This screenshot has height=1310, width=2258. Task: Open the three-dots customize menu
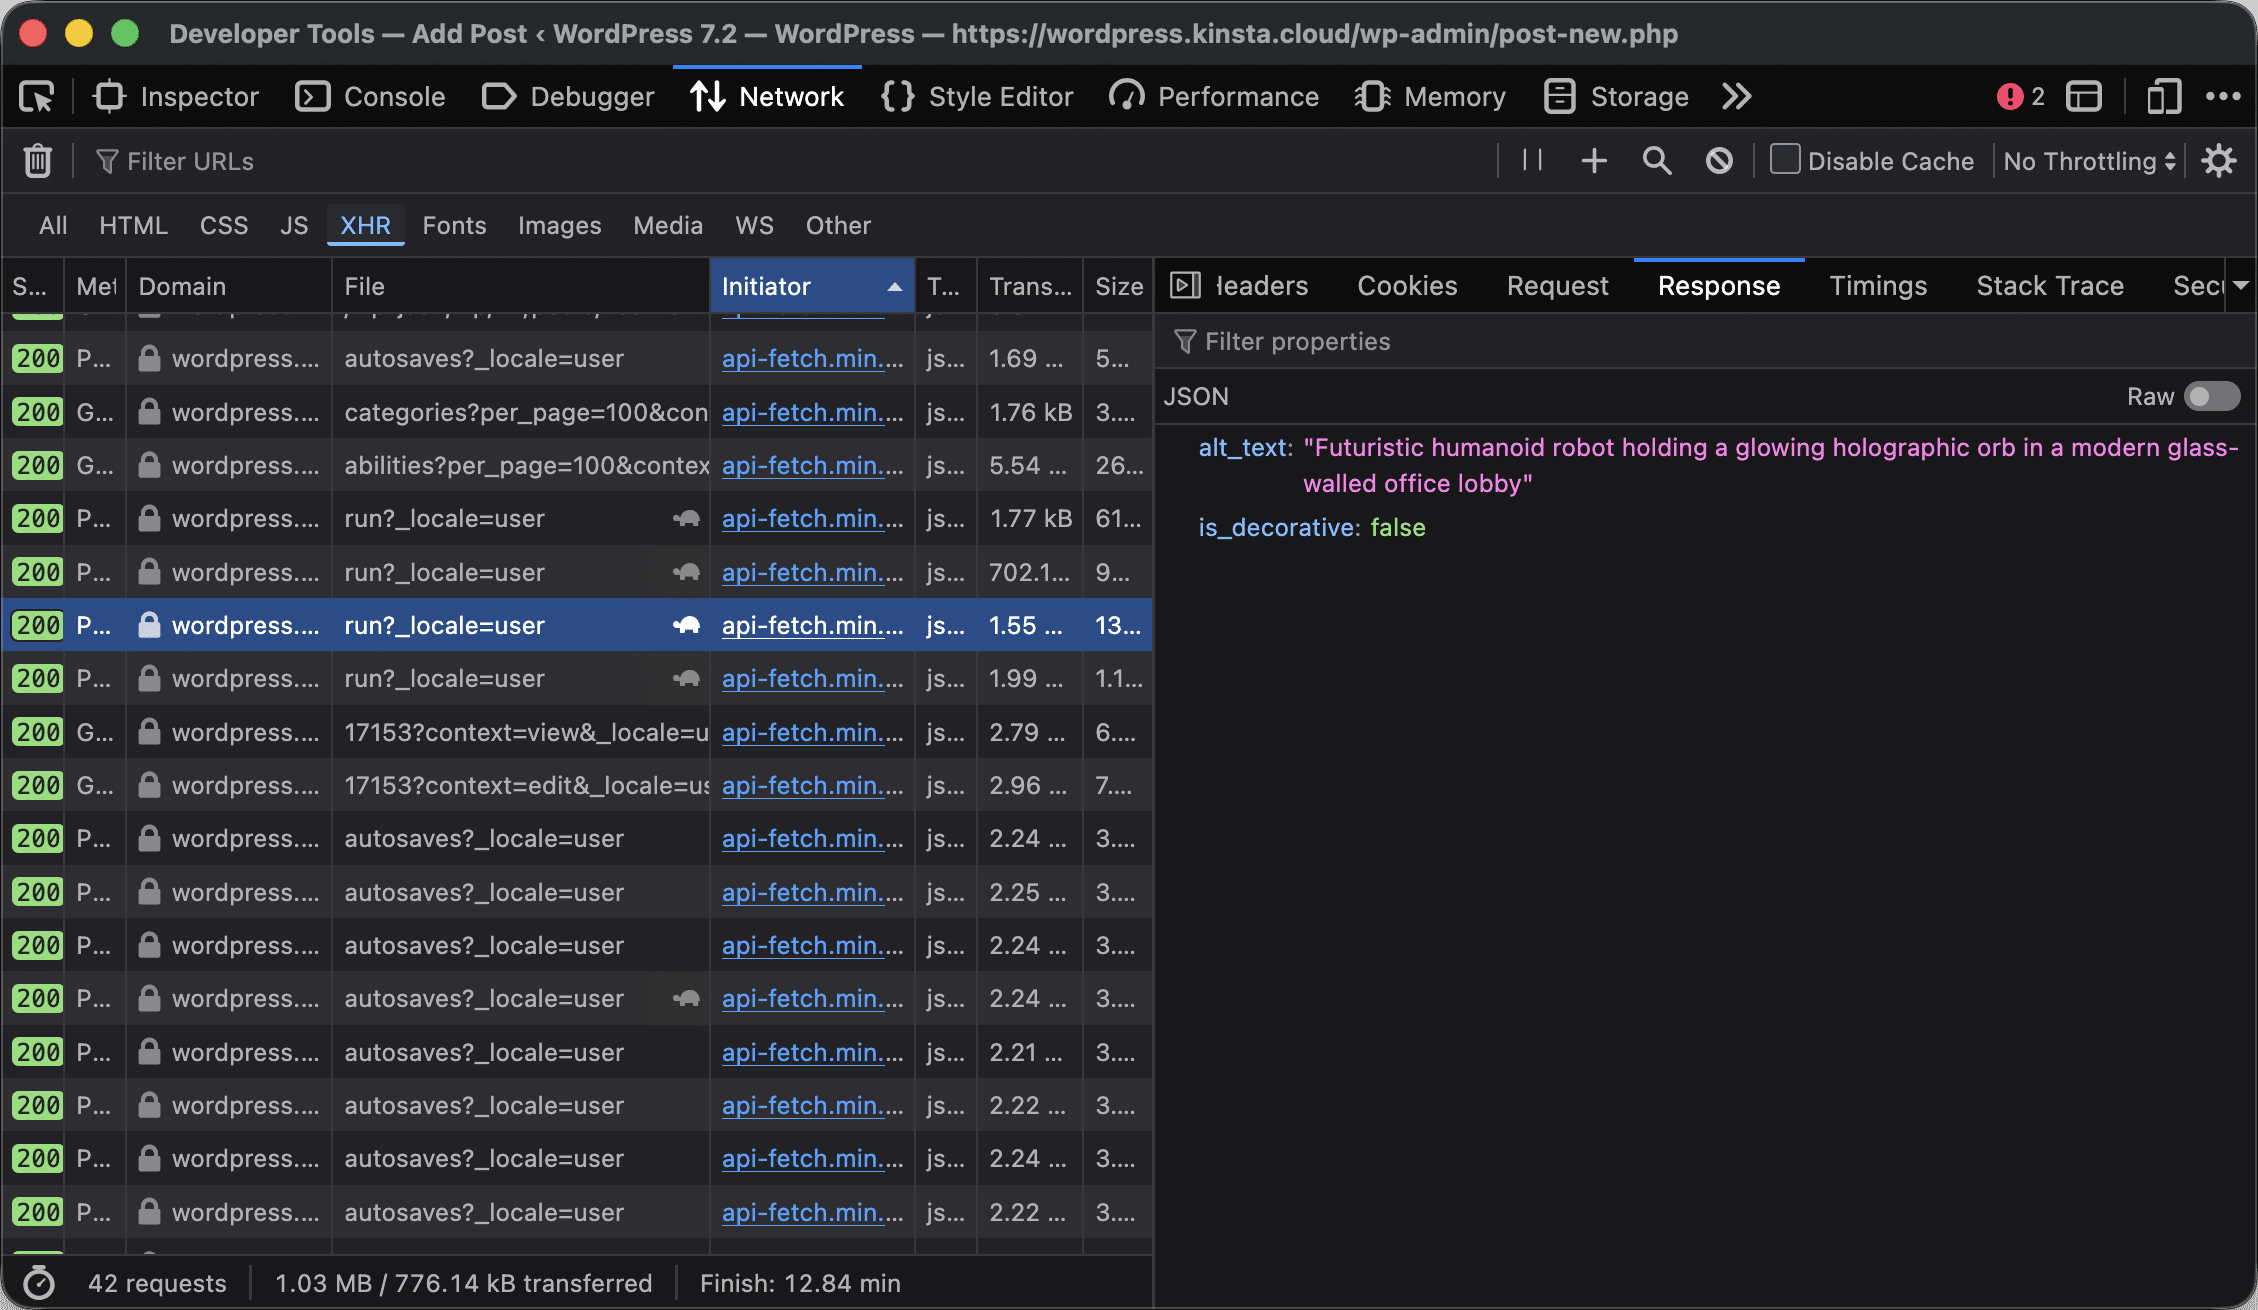point(2222,97)
